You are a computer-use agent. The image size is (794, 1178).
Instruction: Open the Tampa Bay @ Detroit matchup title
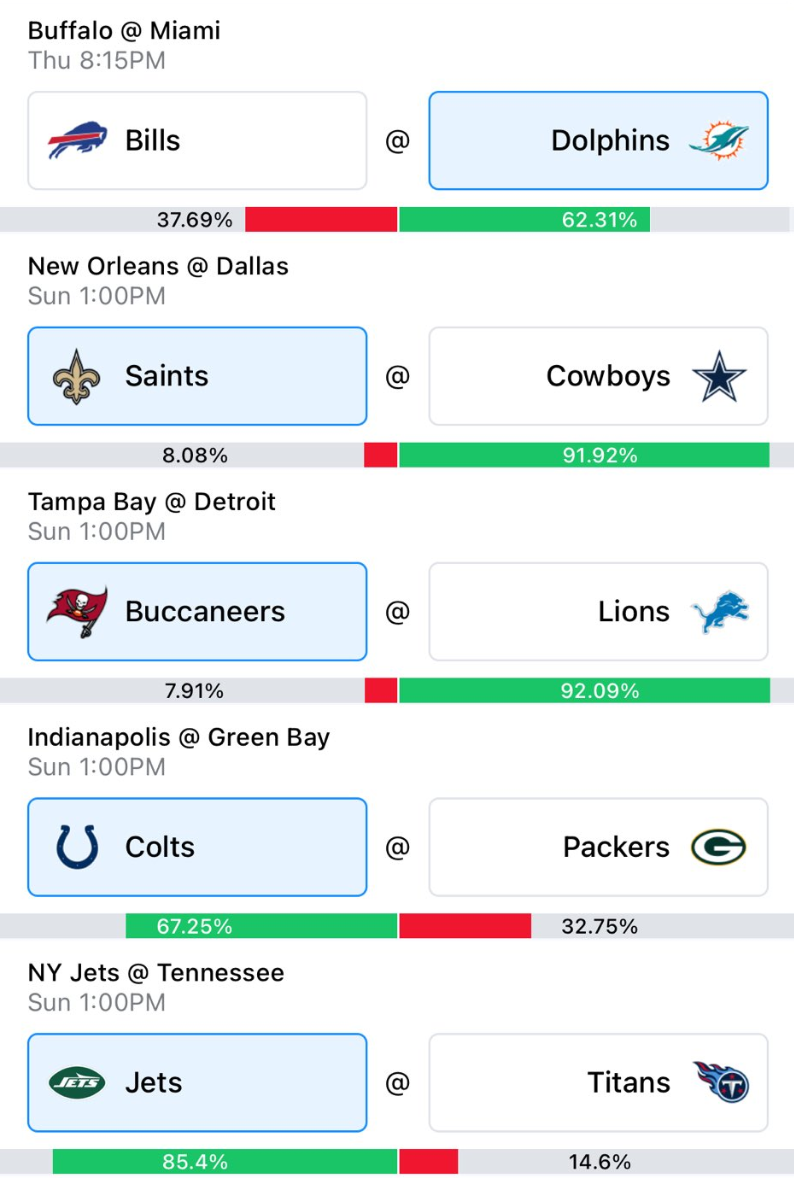[x=151, y=502]
